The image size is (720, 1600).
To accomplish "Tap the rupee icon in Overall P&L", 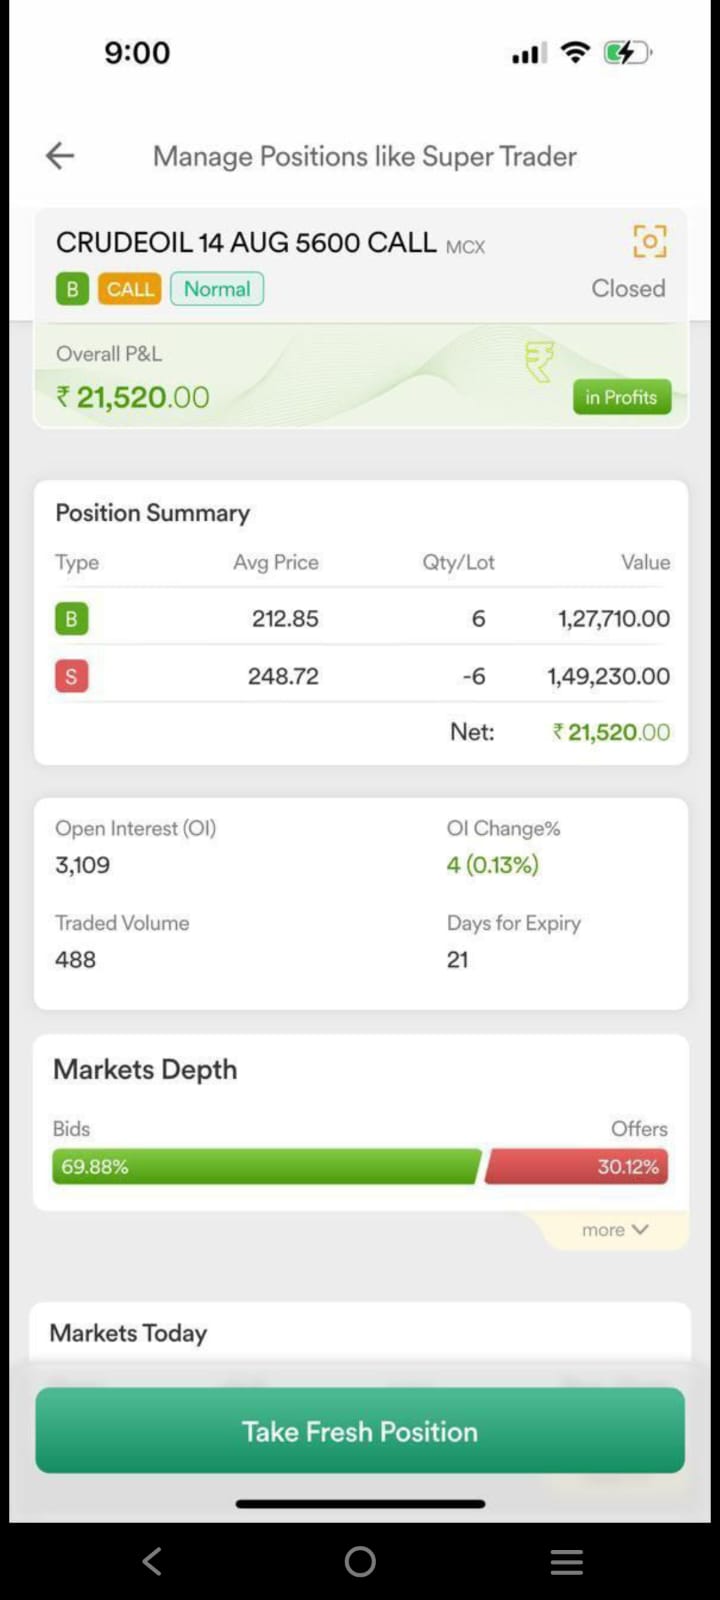I will pyautogui.click(x=539, y=361).
